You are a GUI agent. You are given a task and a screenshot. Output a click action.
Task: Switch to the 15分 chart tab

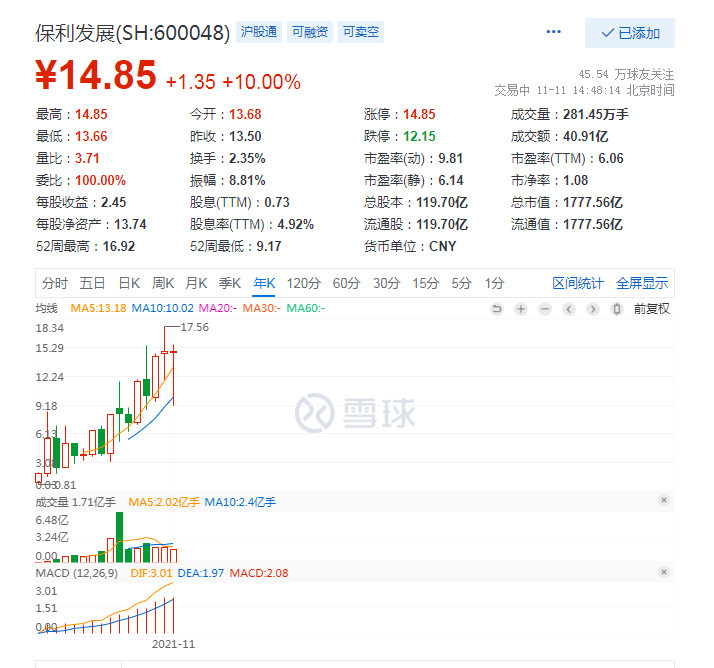pos(426,283)
